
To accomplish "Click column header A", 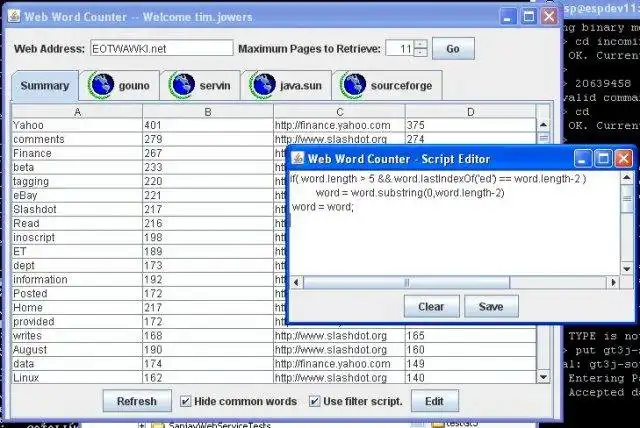I will pos(77,112).
